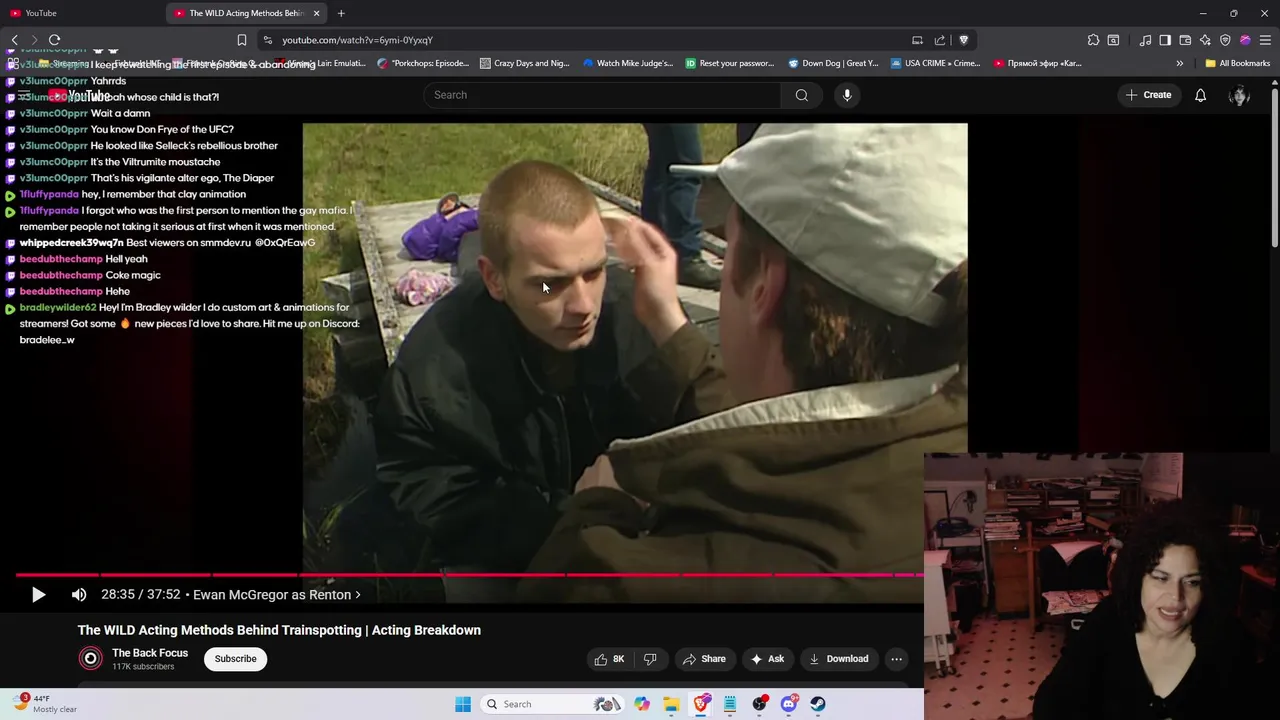Open the Windows Start menu
Viewport: 1280px width, 720px height.
[463, 704]
